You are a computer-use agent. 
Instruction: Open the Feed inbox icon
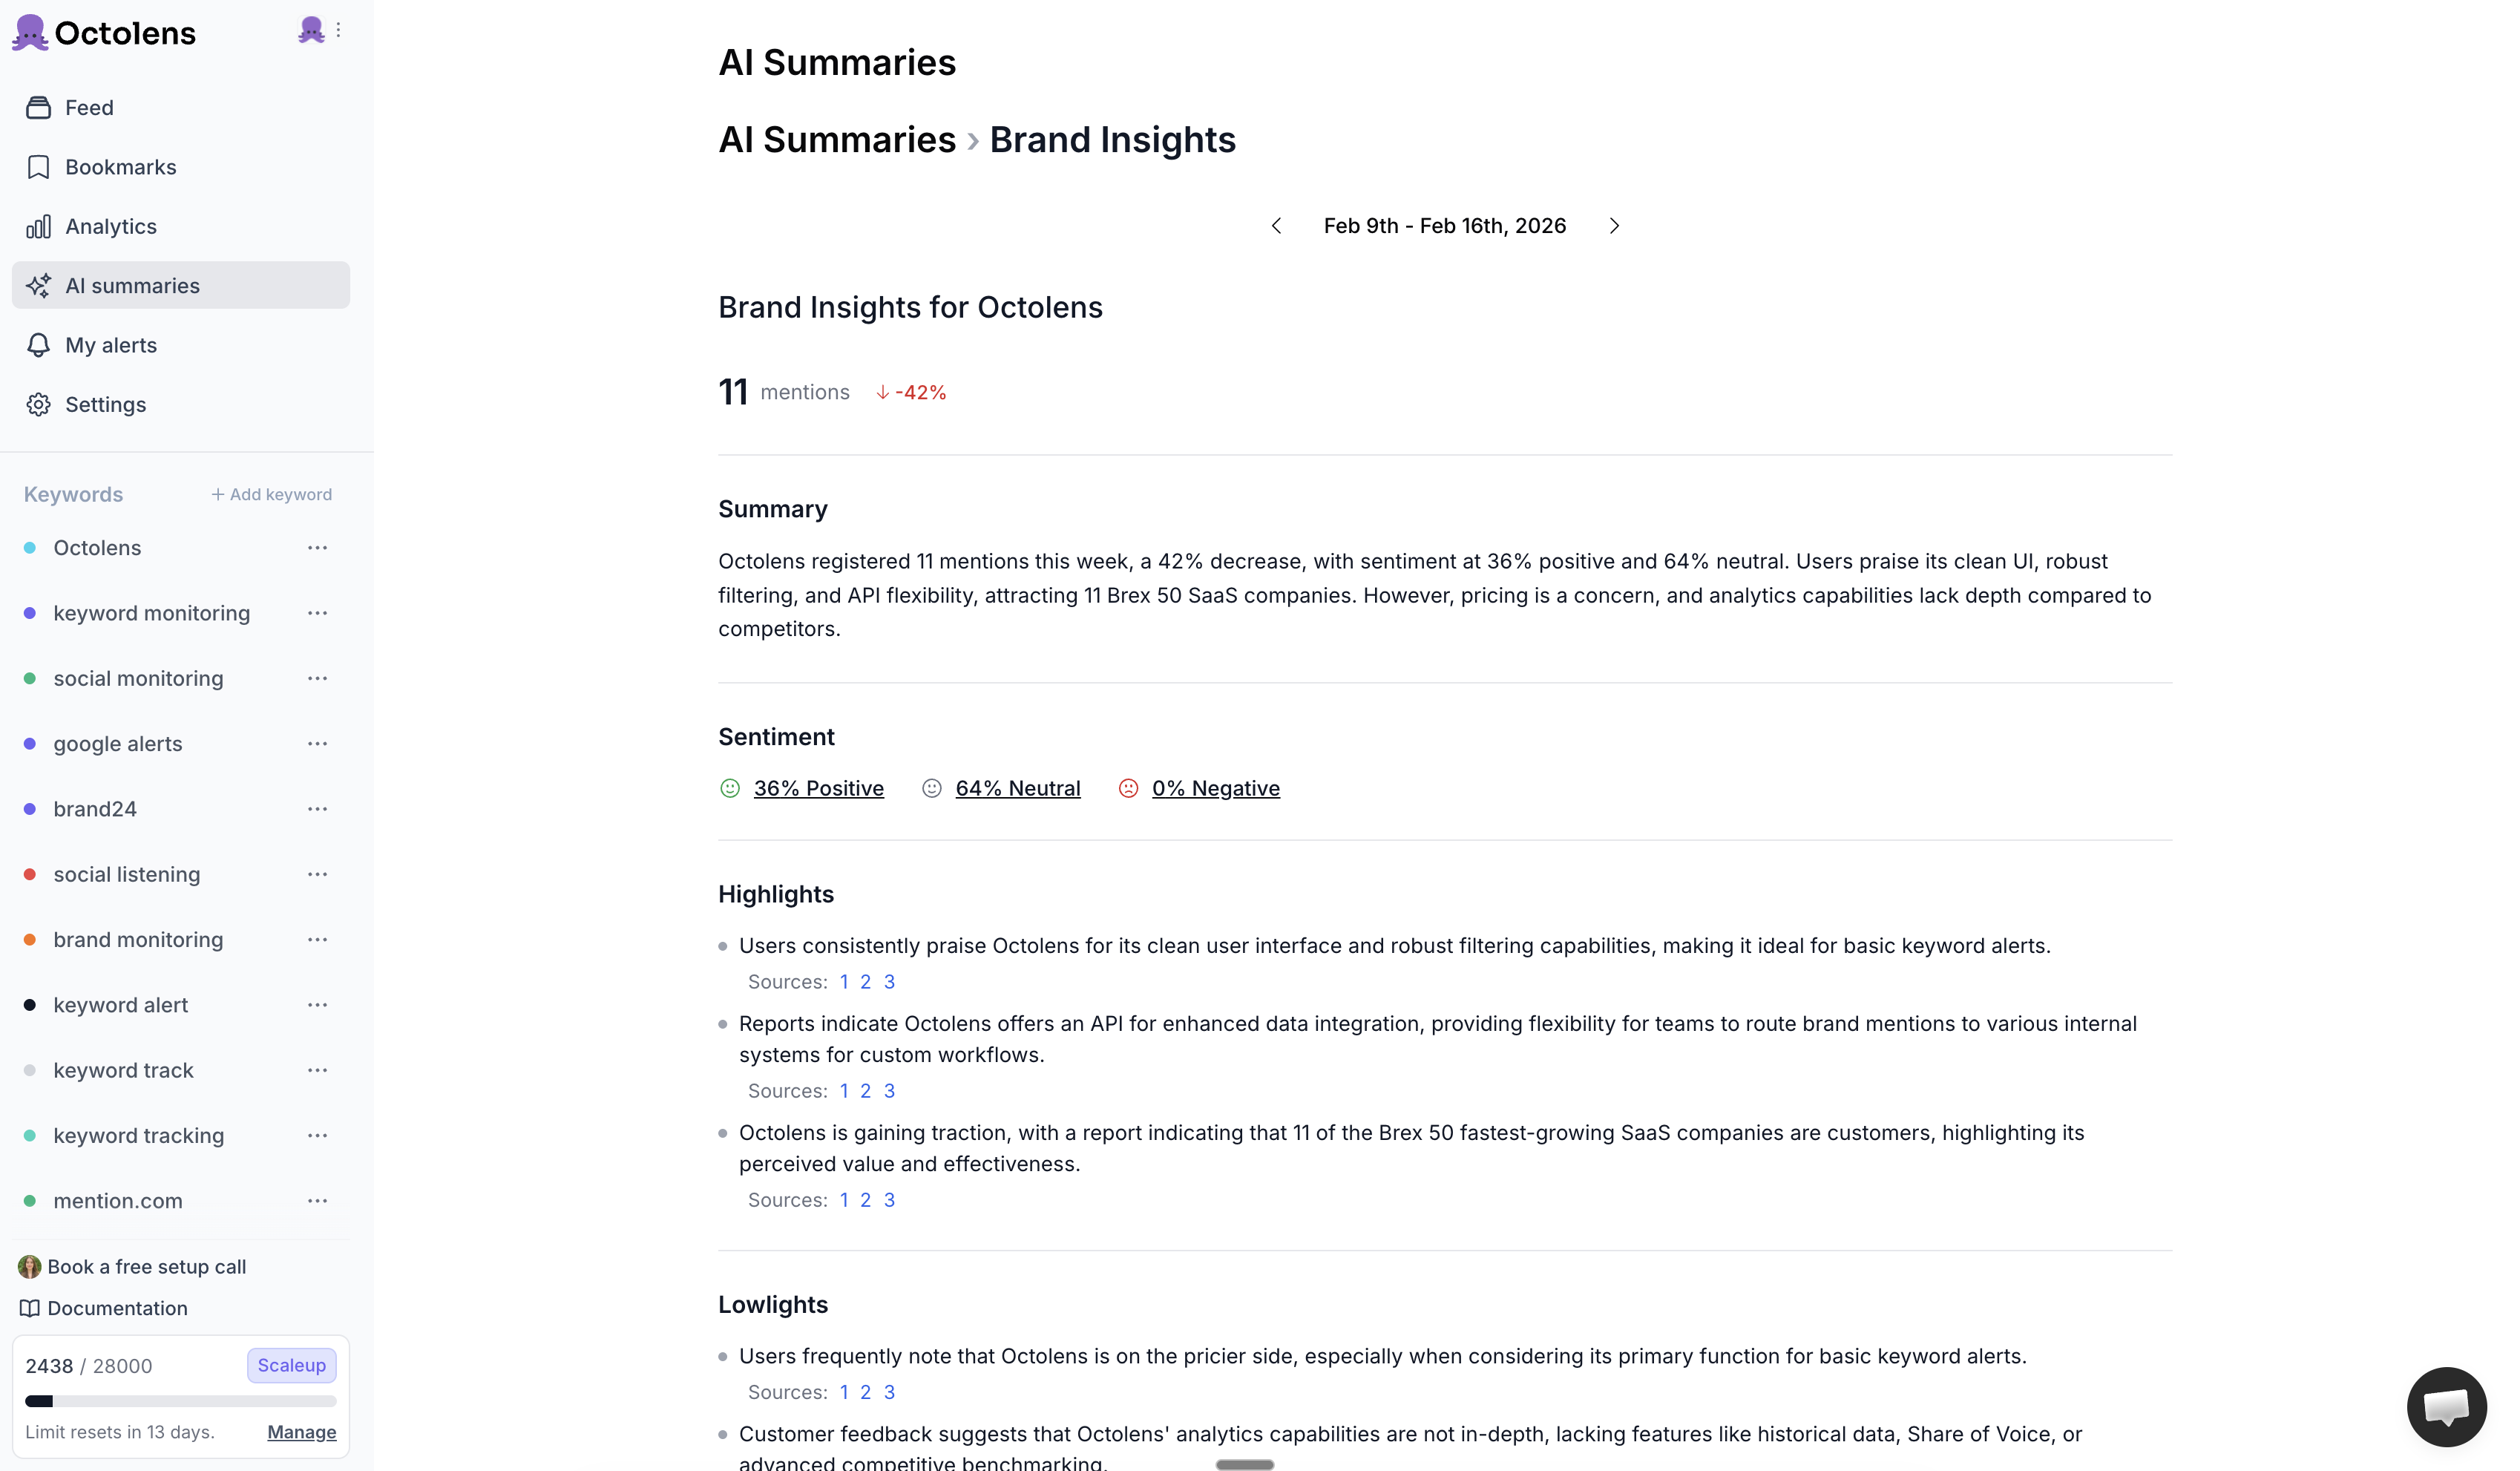click(x=38, y=108)
